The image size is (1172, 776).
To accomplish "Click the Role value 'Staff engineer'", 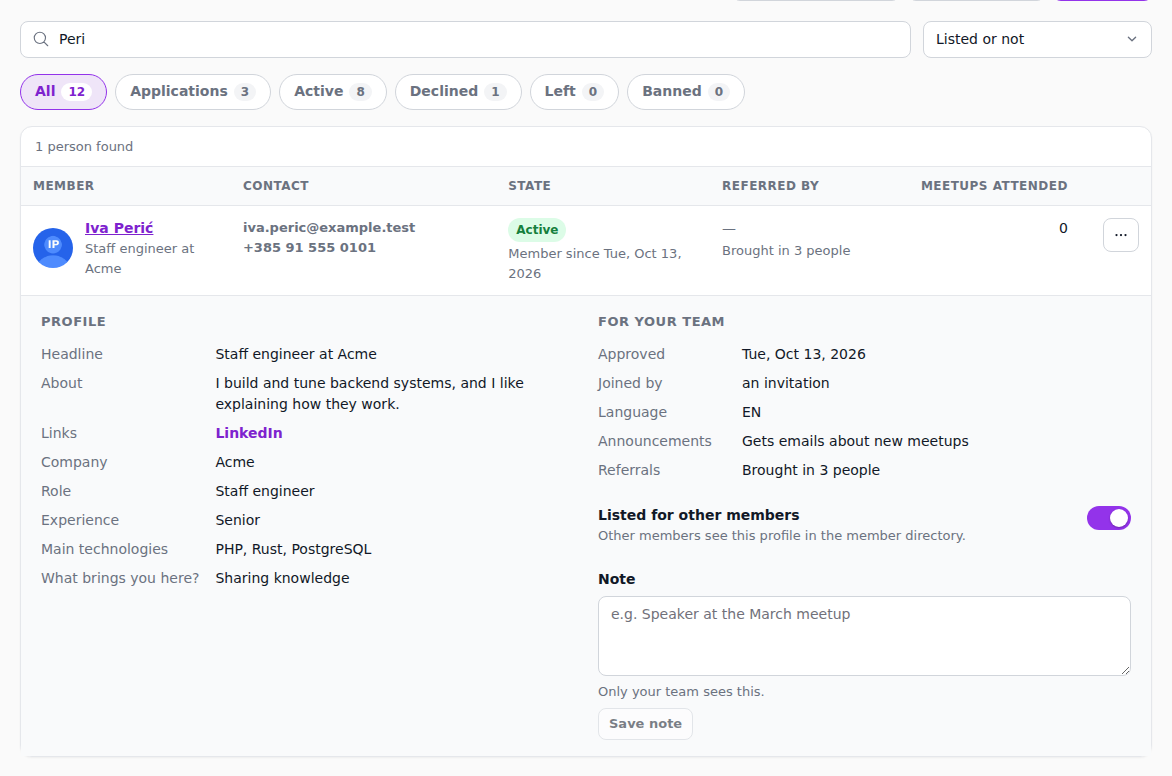I will click(x=265, y=491).
